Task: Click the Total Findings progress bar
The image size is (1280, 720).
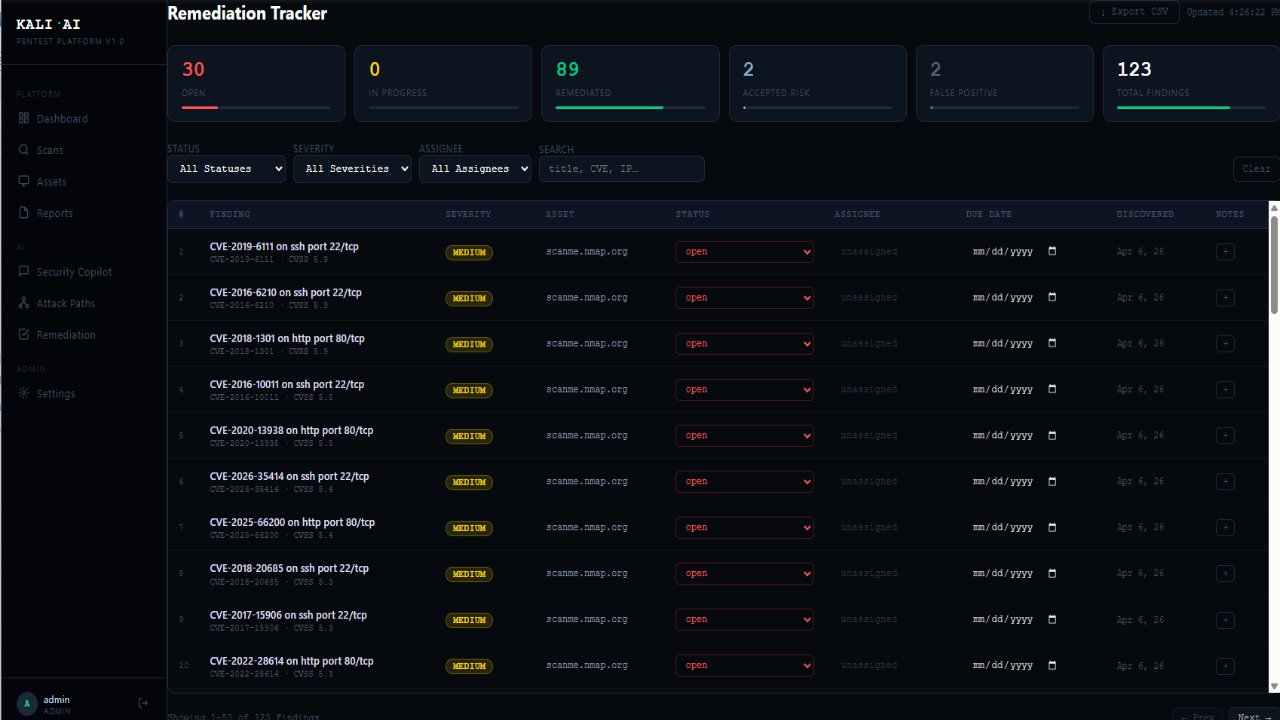Action: tap(1191, 107)
